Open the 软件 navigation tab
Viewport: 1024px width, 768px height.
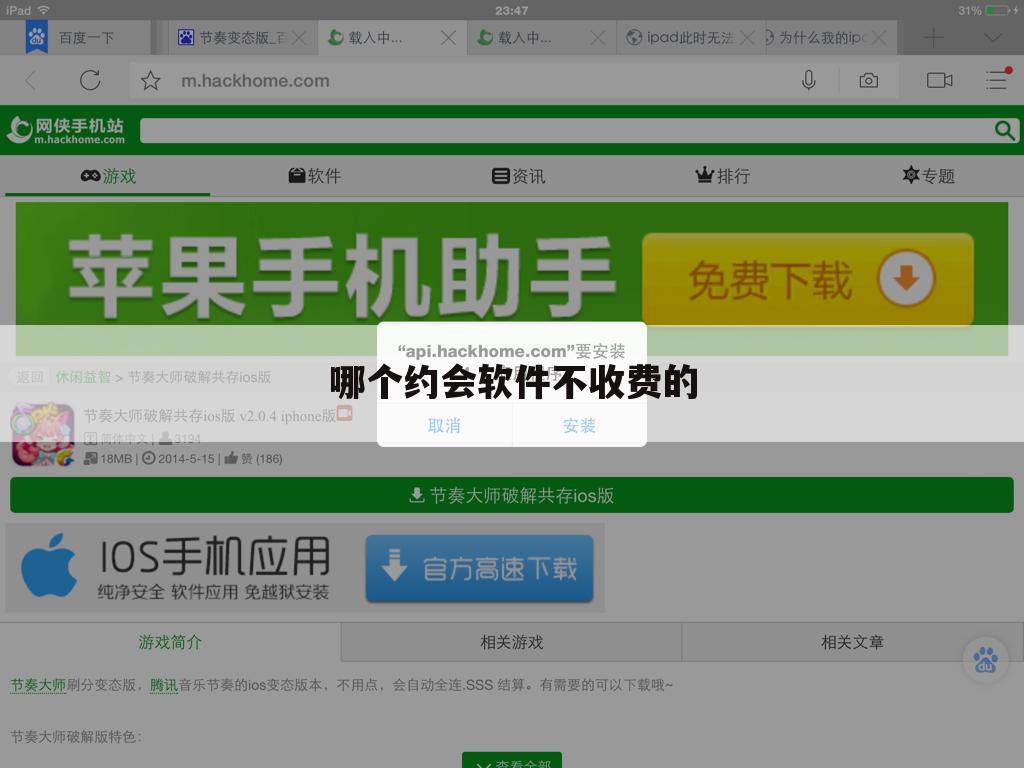pyautogui.click(x=315, y=176)
